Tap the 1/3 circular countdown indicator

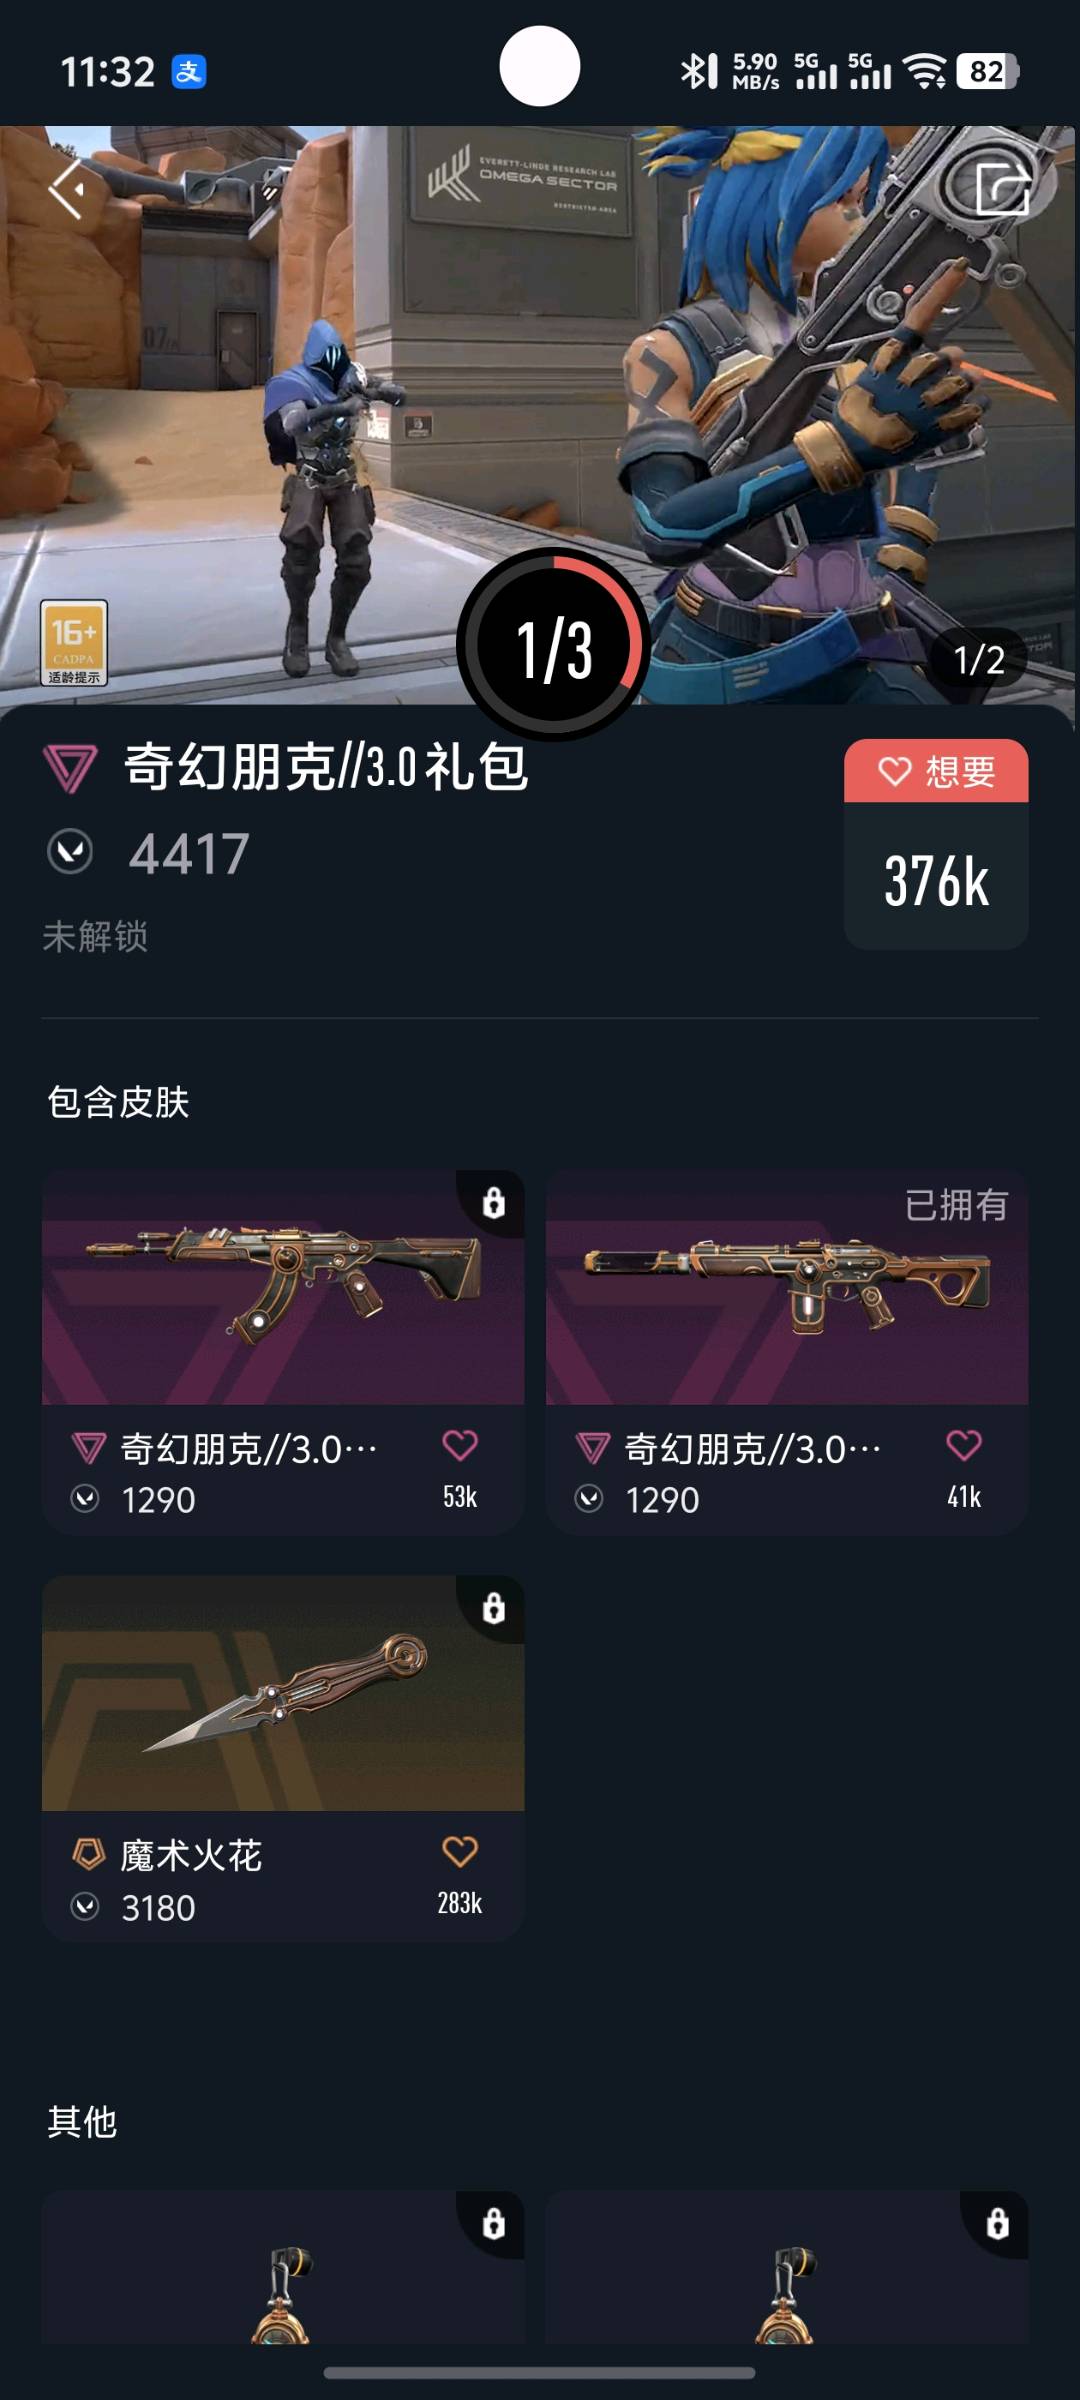coord(554,645)
